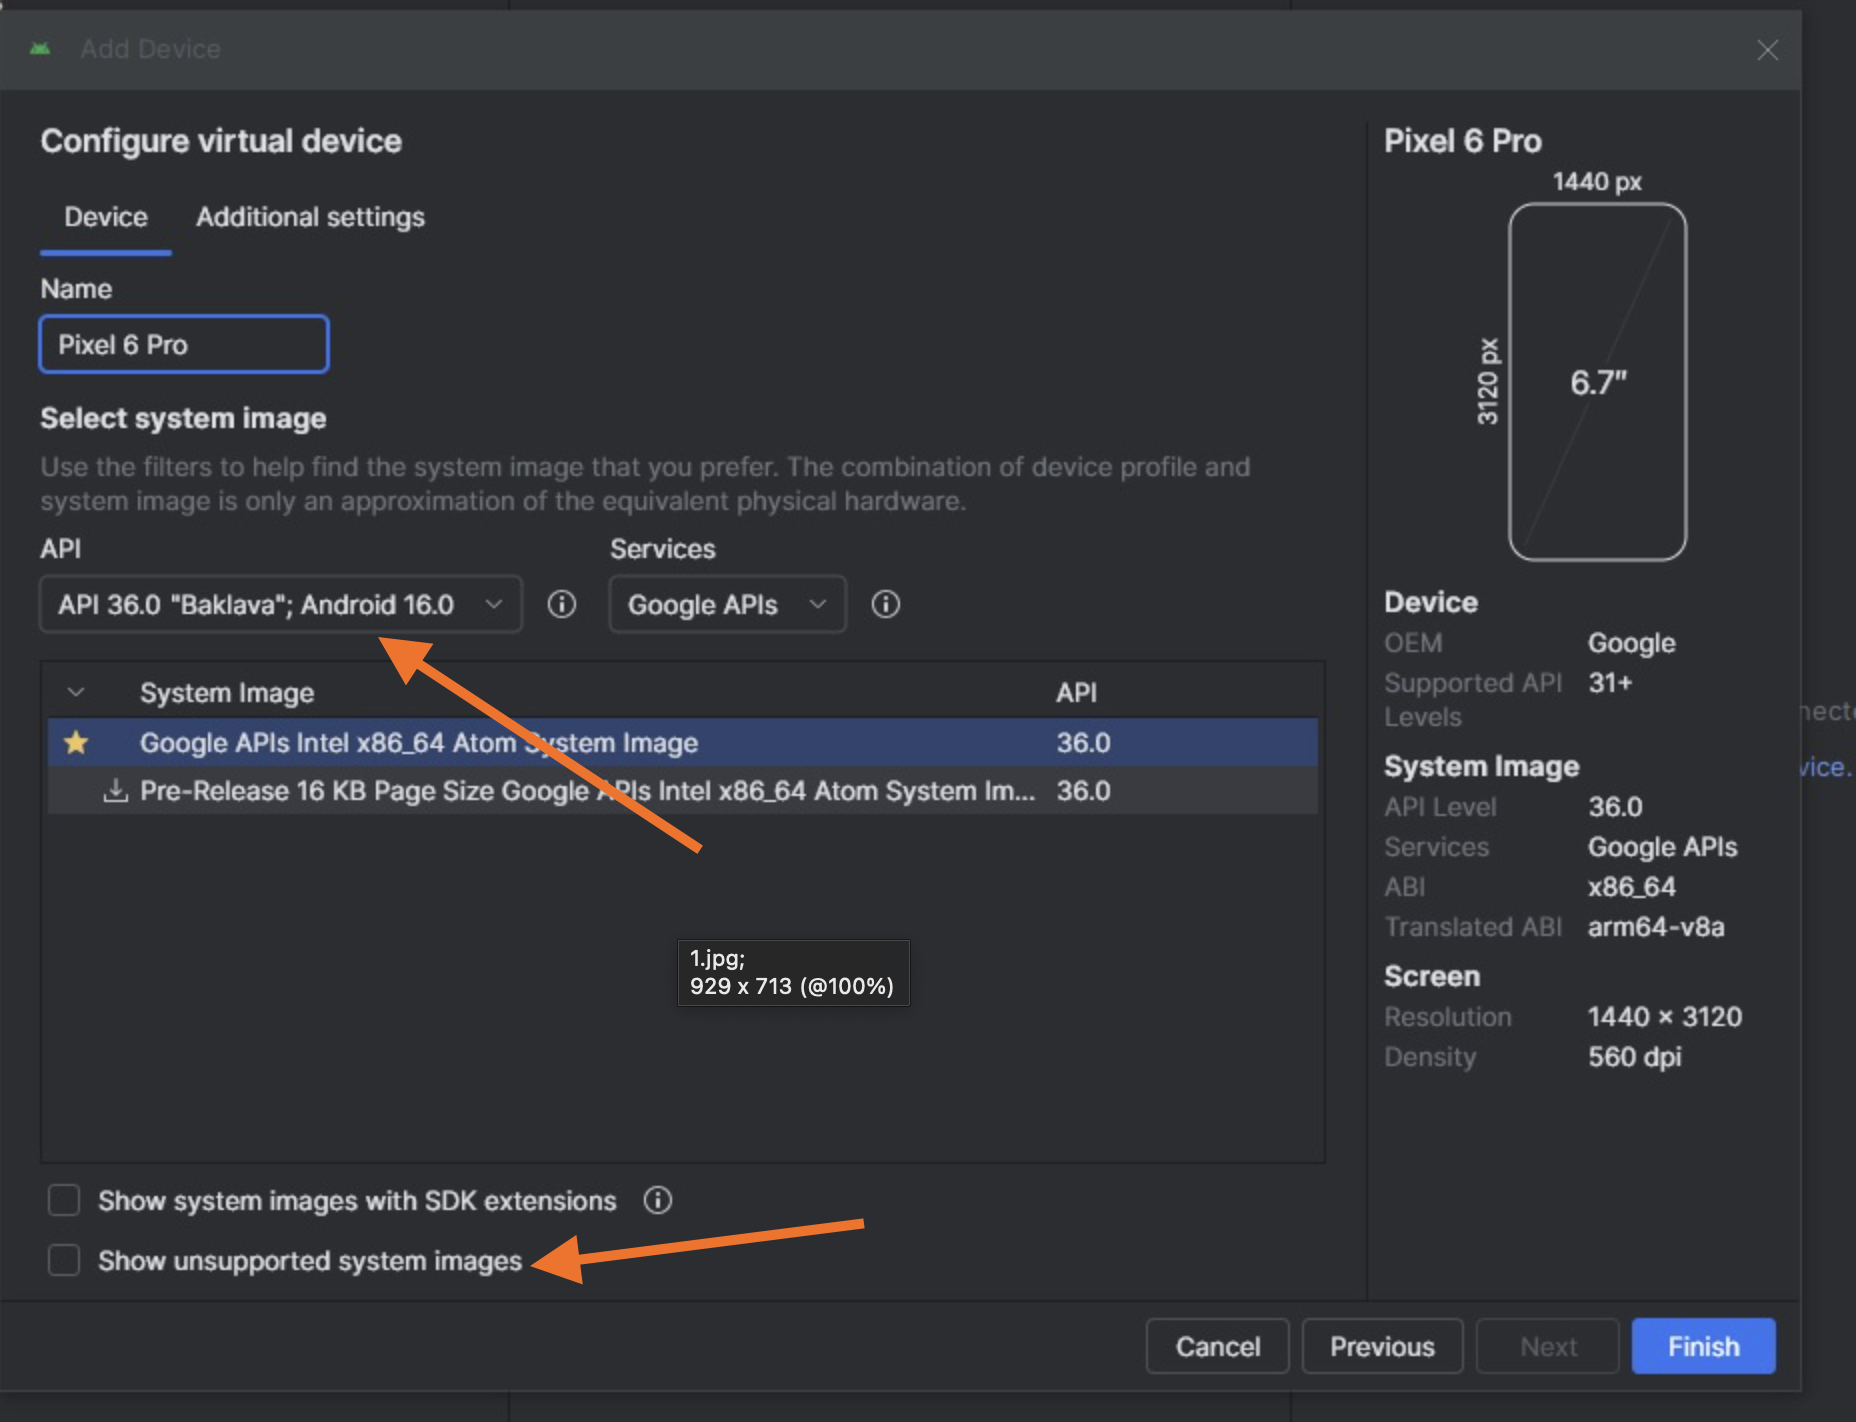Click the info icon next to API dropdown
The height and width of the screenshot is (1422, 1856).
tap(562, 604)
